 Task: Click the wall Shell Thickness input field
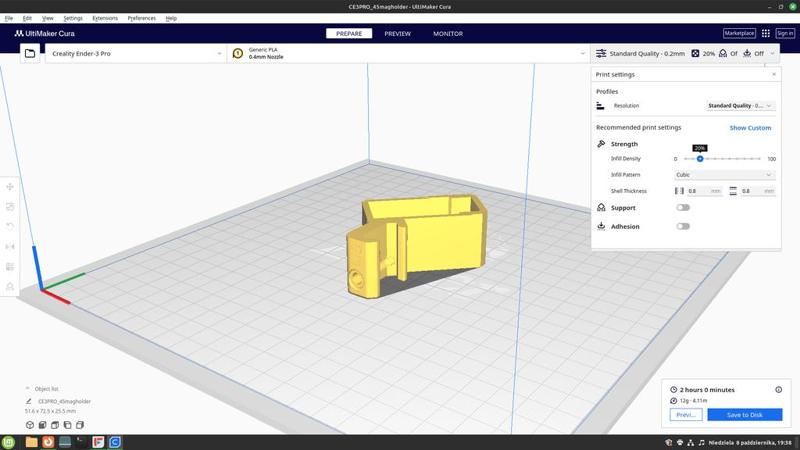pyautogui.click(x=705, y=191)
